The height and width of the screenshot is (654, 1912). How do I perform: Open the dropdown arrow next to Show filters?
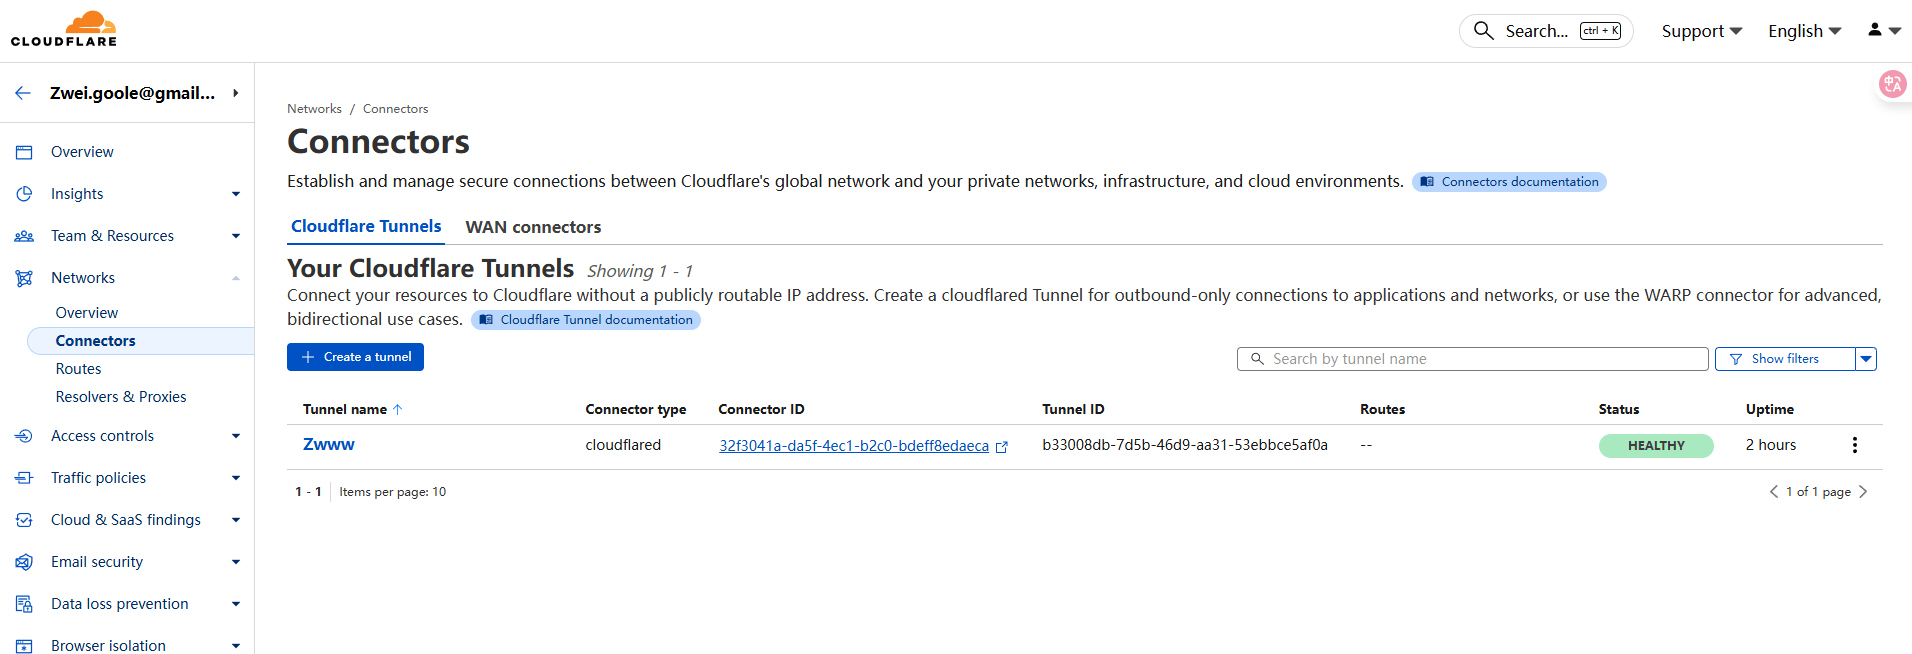point(1866,359)
